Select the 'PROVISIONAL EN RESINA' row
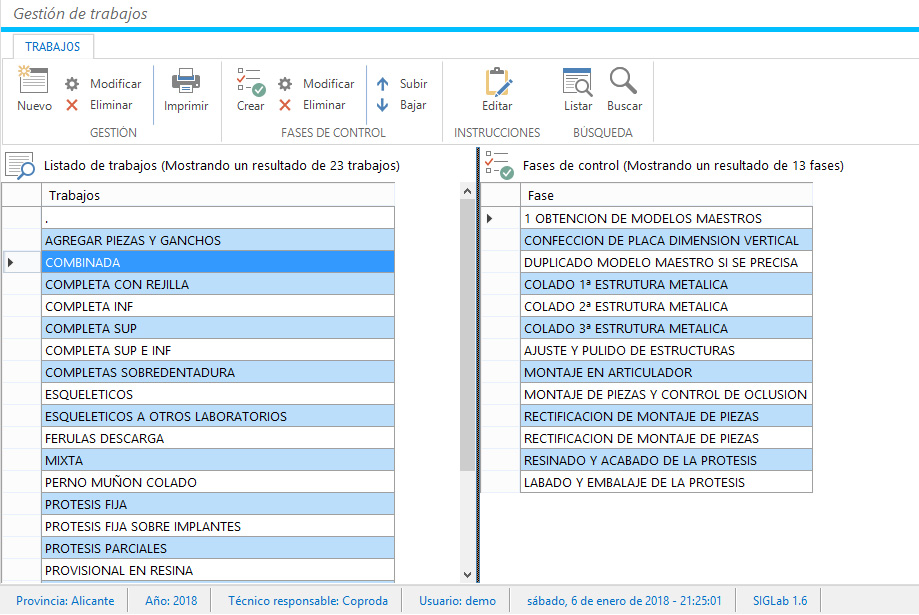Viewport: 919px width, 615px height. tap(218, 570)
